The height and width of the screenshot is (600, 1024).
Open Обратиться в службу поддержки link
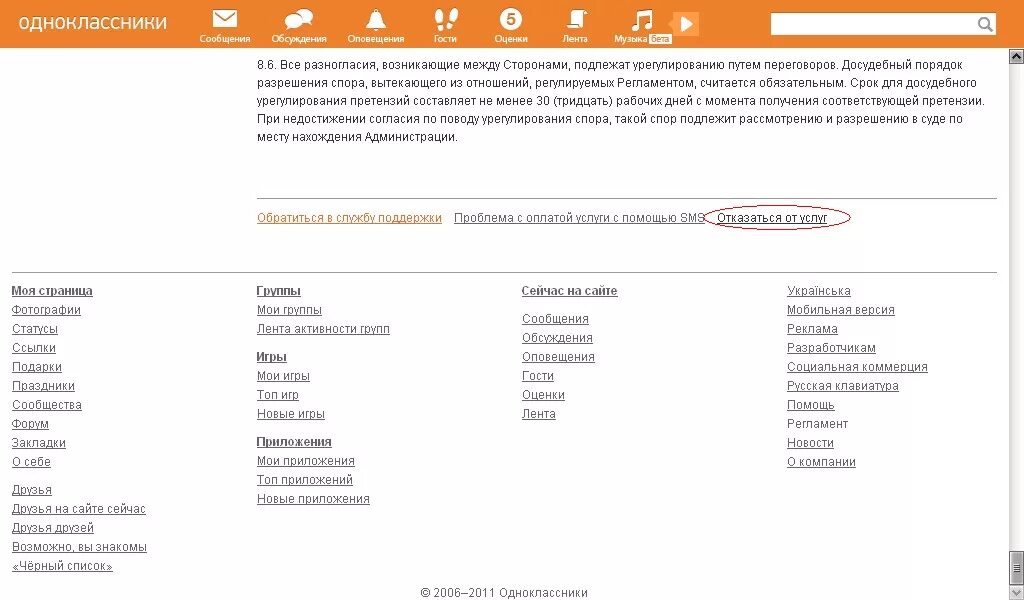pos(349,218)
